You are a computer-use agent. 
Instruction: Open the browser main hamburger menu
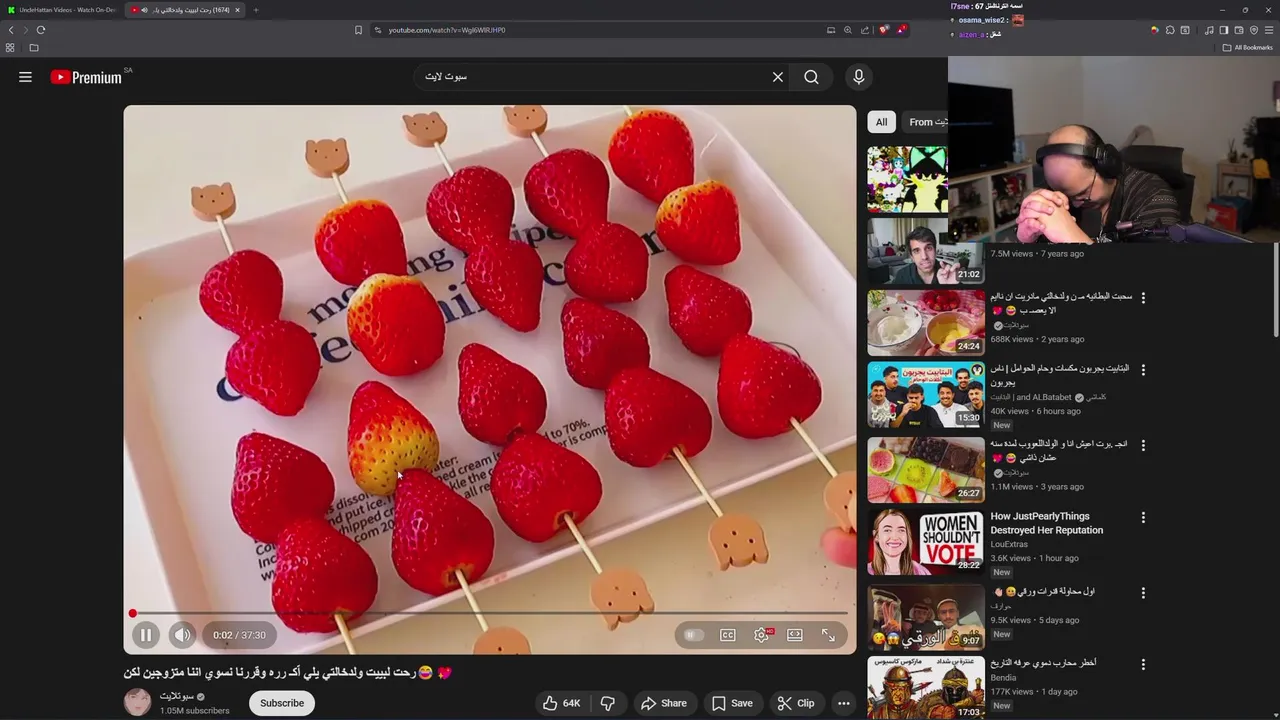(1269, 31)
